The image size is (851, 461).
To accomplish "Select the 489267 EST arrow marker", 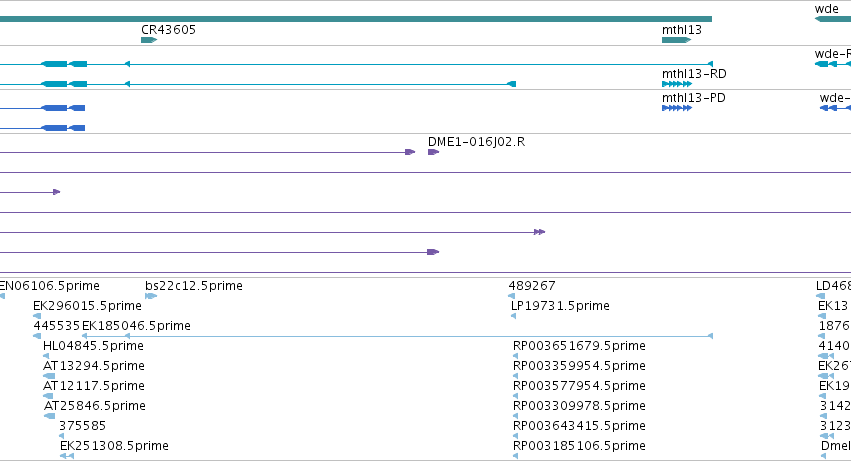I will (x=511, y=296).
